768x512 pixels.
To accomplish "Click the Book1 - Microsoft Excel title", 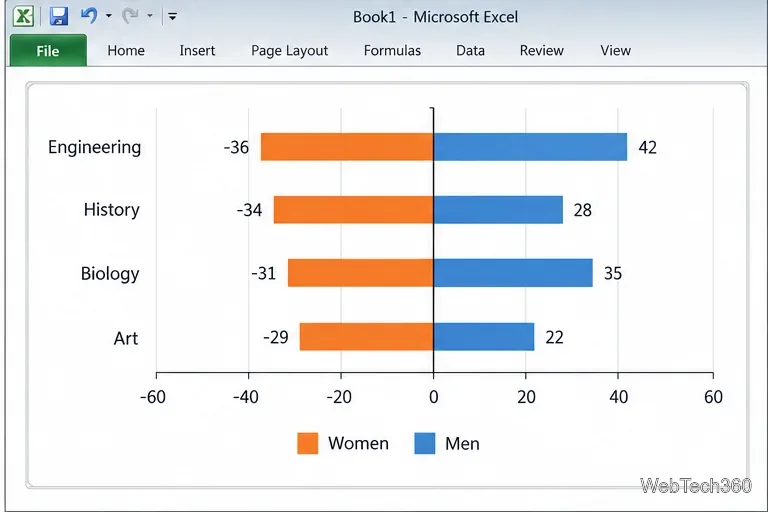I will (x=435, y=17).
